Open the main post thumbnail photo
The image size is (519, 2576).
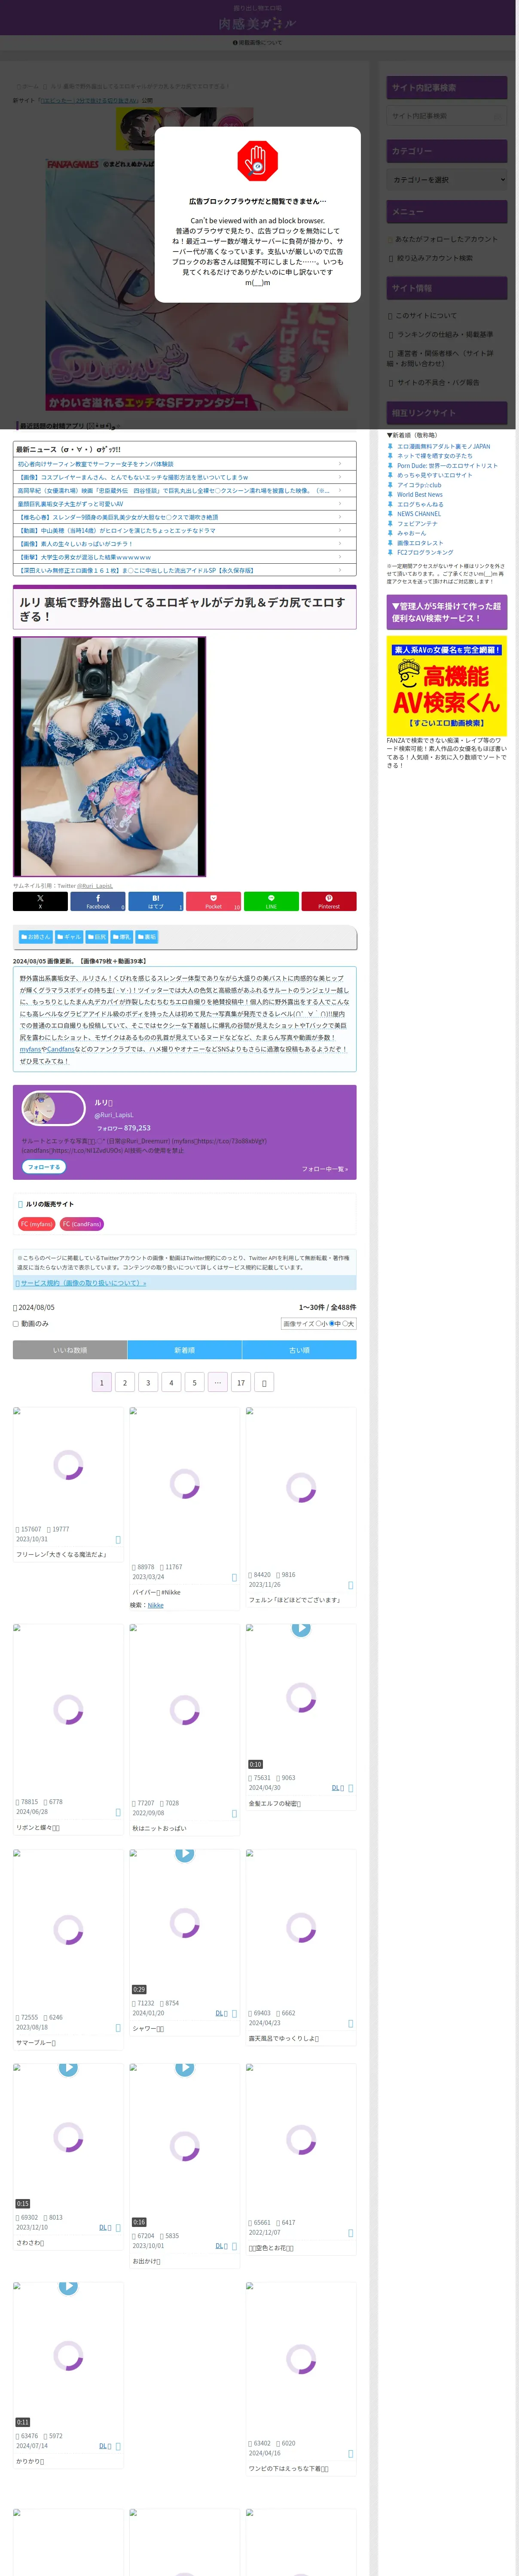(x=110, y=756)
